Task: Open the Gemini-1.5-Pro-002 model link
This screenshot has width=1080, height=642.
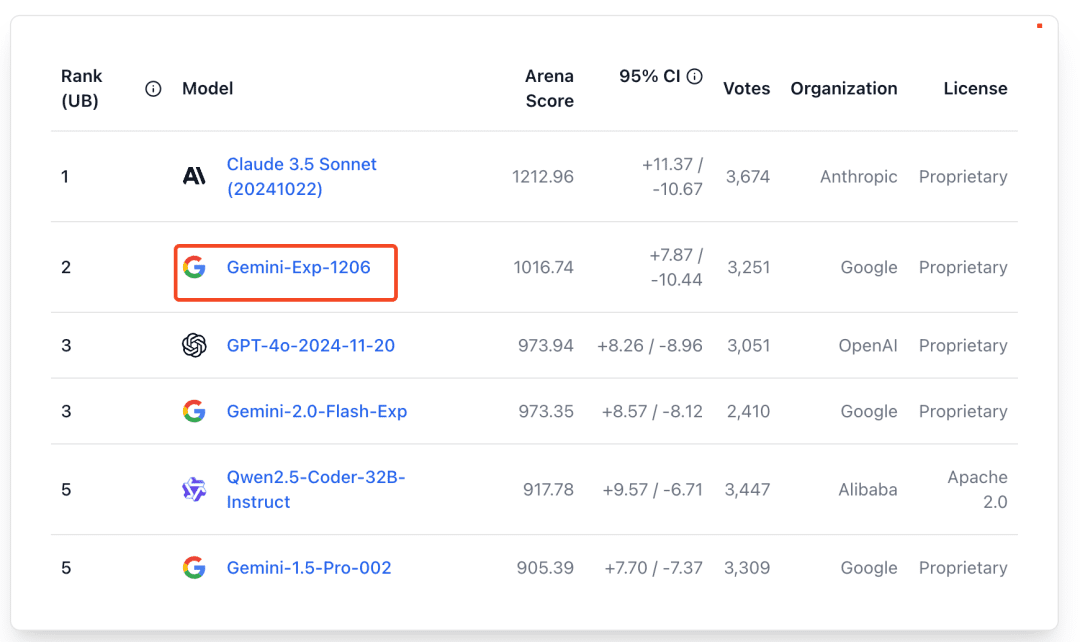Action: [309, 568]
